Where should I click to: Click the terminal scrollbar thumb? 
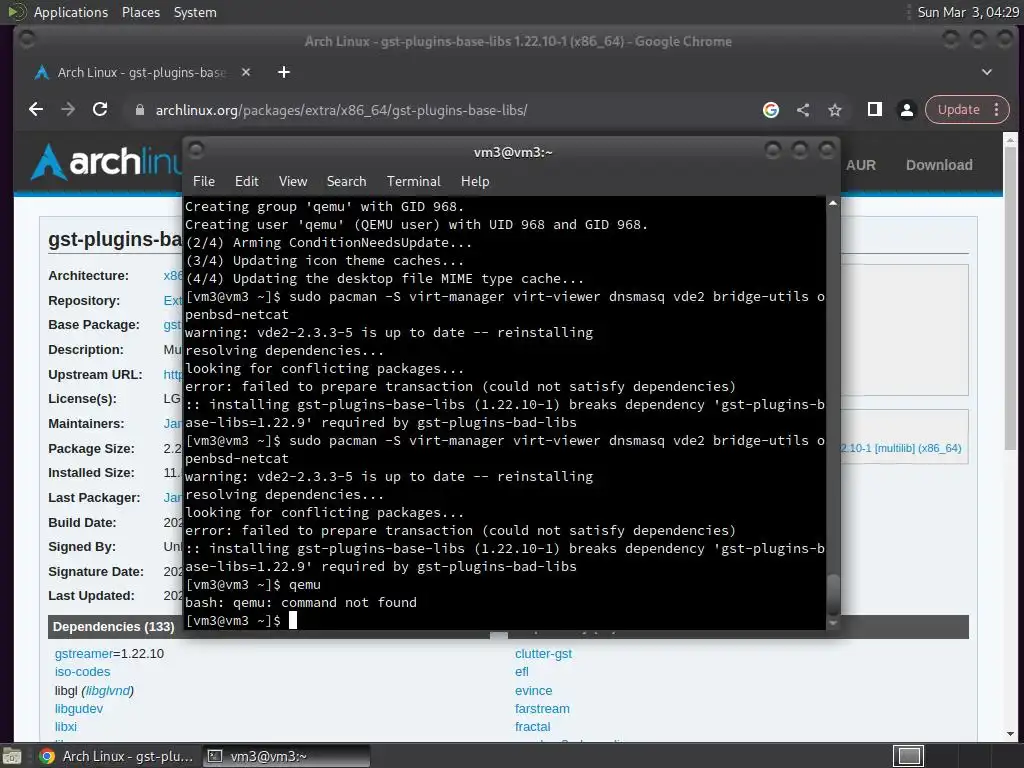pos(833,594)
